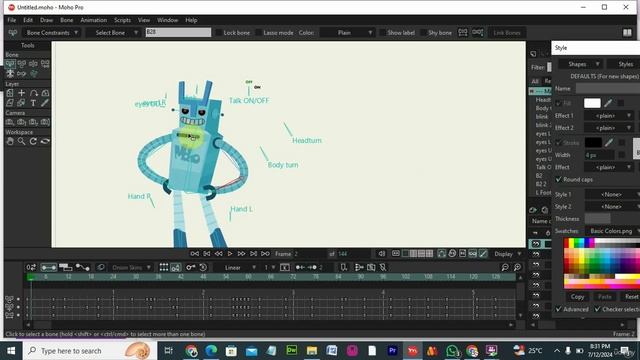Select the Insert Text tool
Viewport: 640px width, 360px height.
33,103
